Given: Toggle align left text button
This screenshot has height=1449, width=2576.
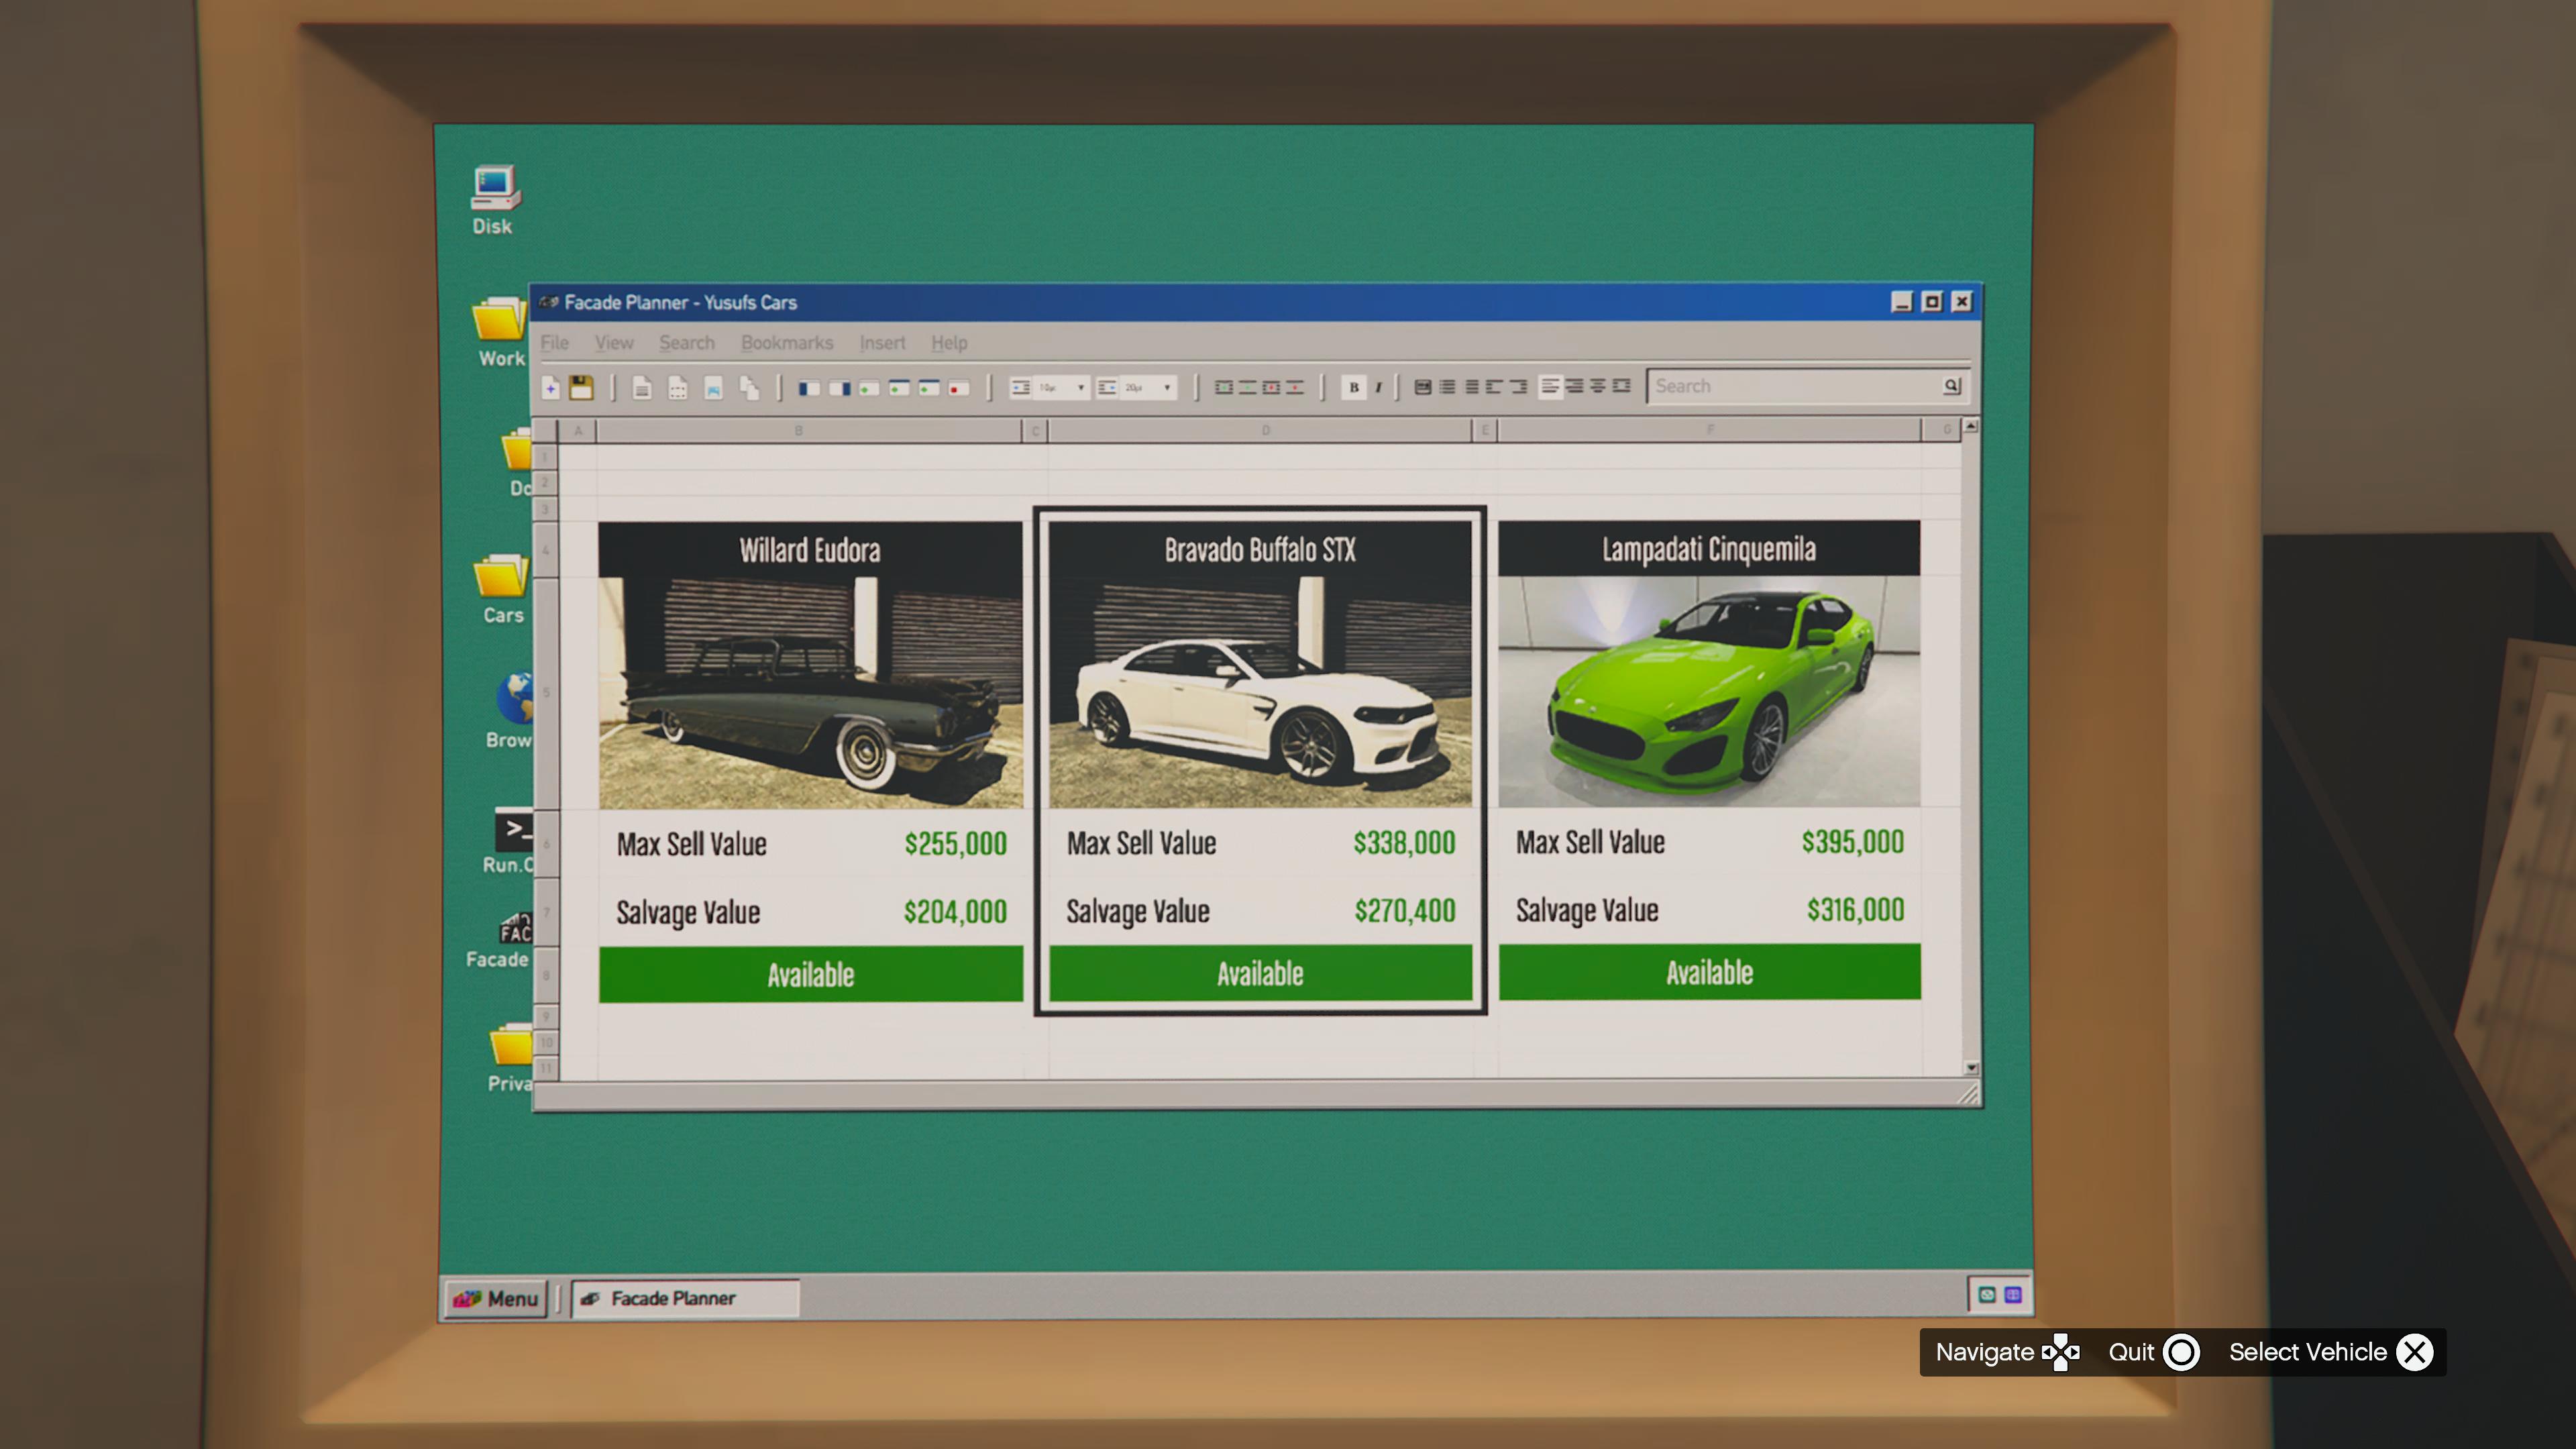Looking at the screenshot, I should point(1550,387).
